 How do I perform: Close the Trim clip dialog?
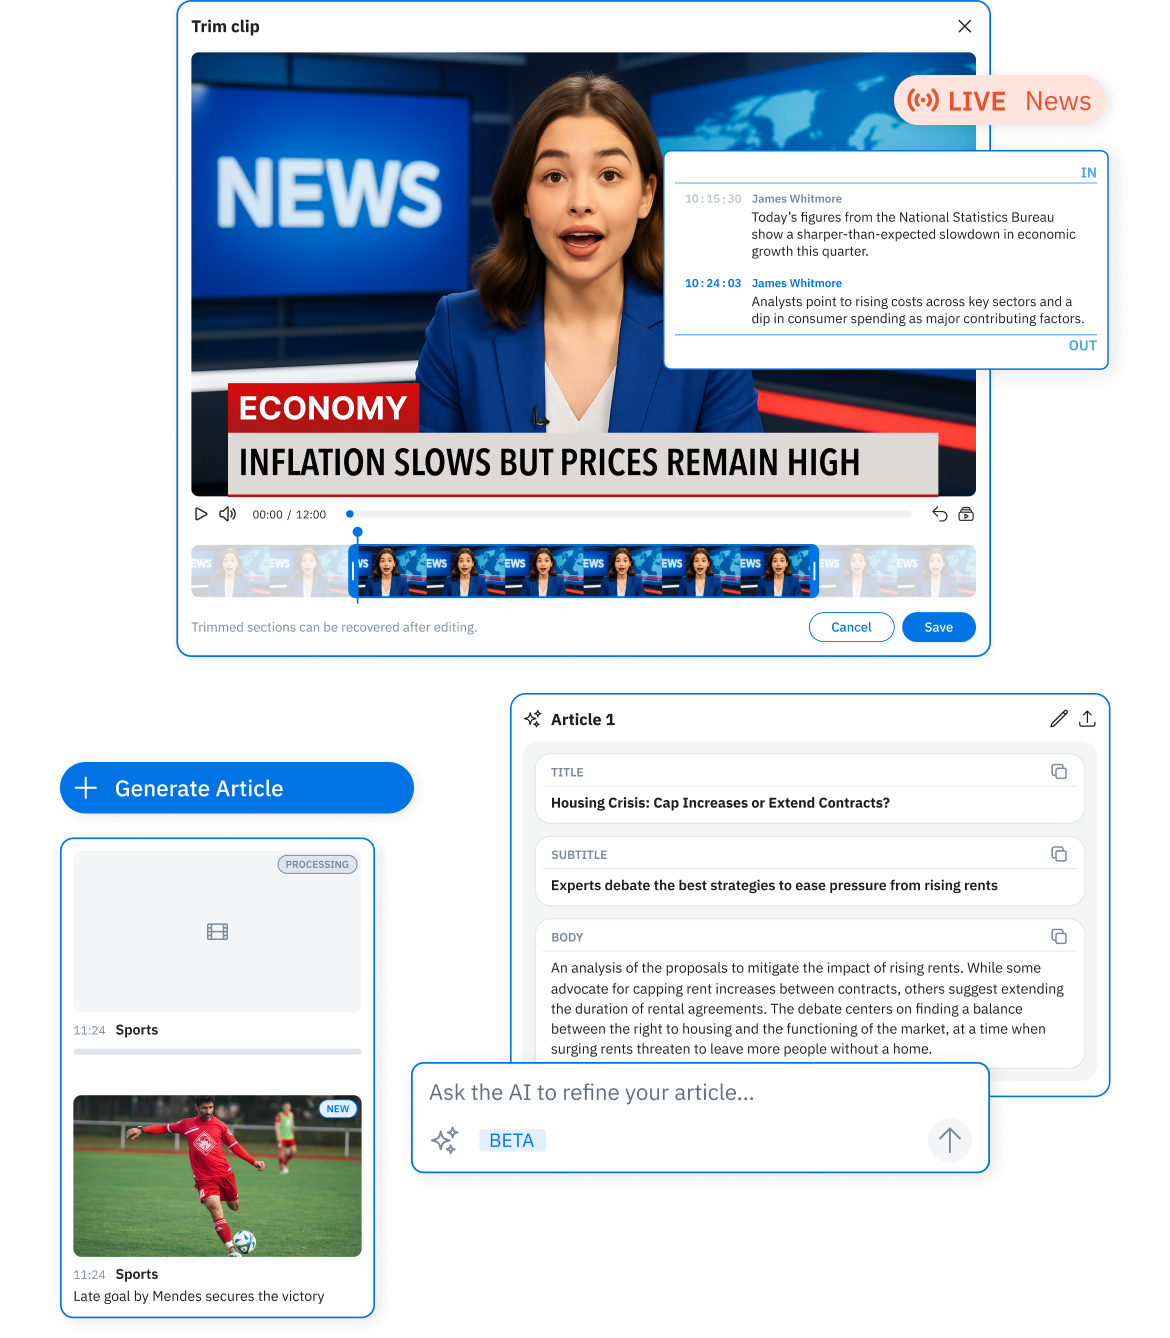(x=964, y=26)
